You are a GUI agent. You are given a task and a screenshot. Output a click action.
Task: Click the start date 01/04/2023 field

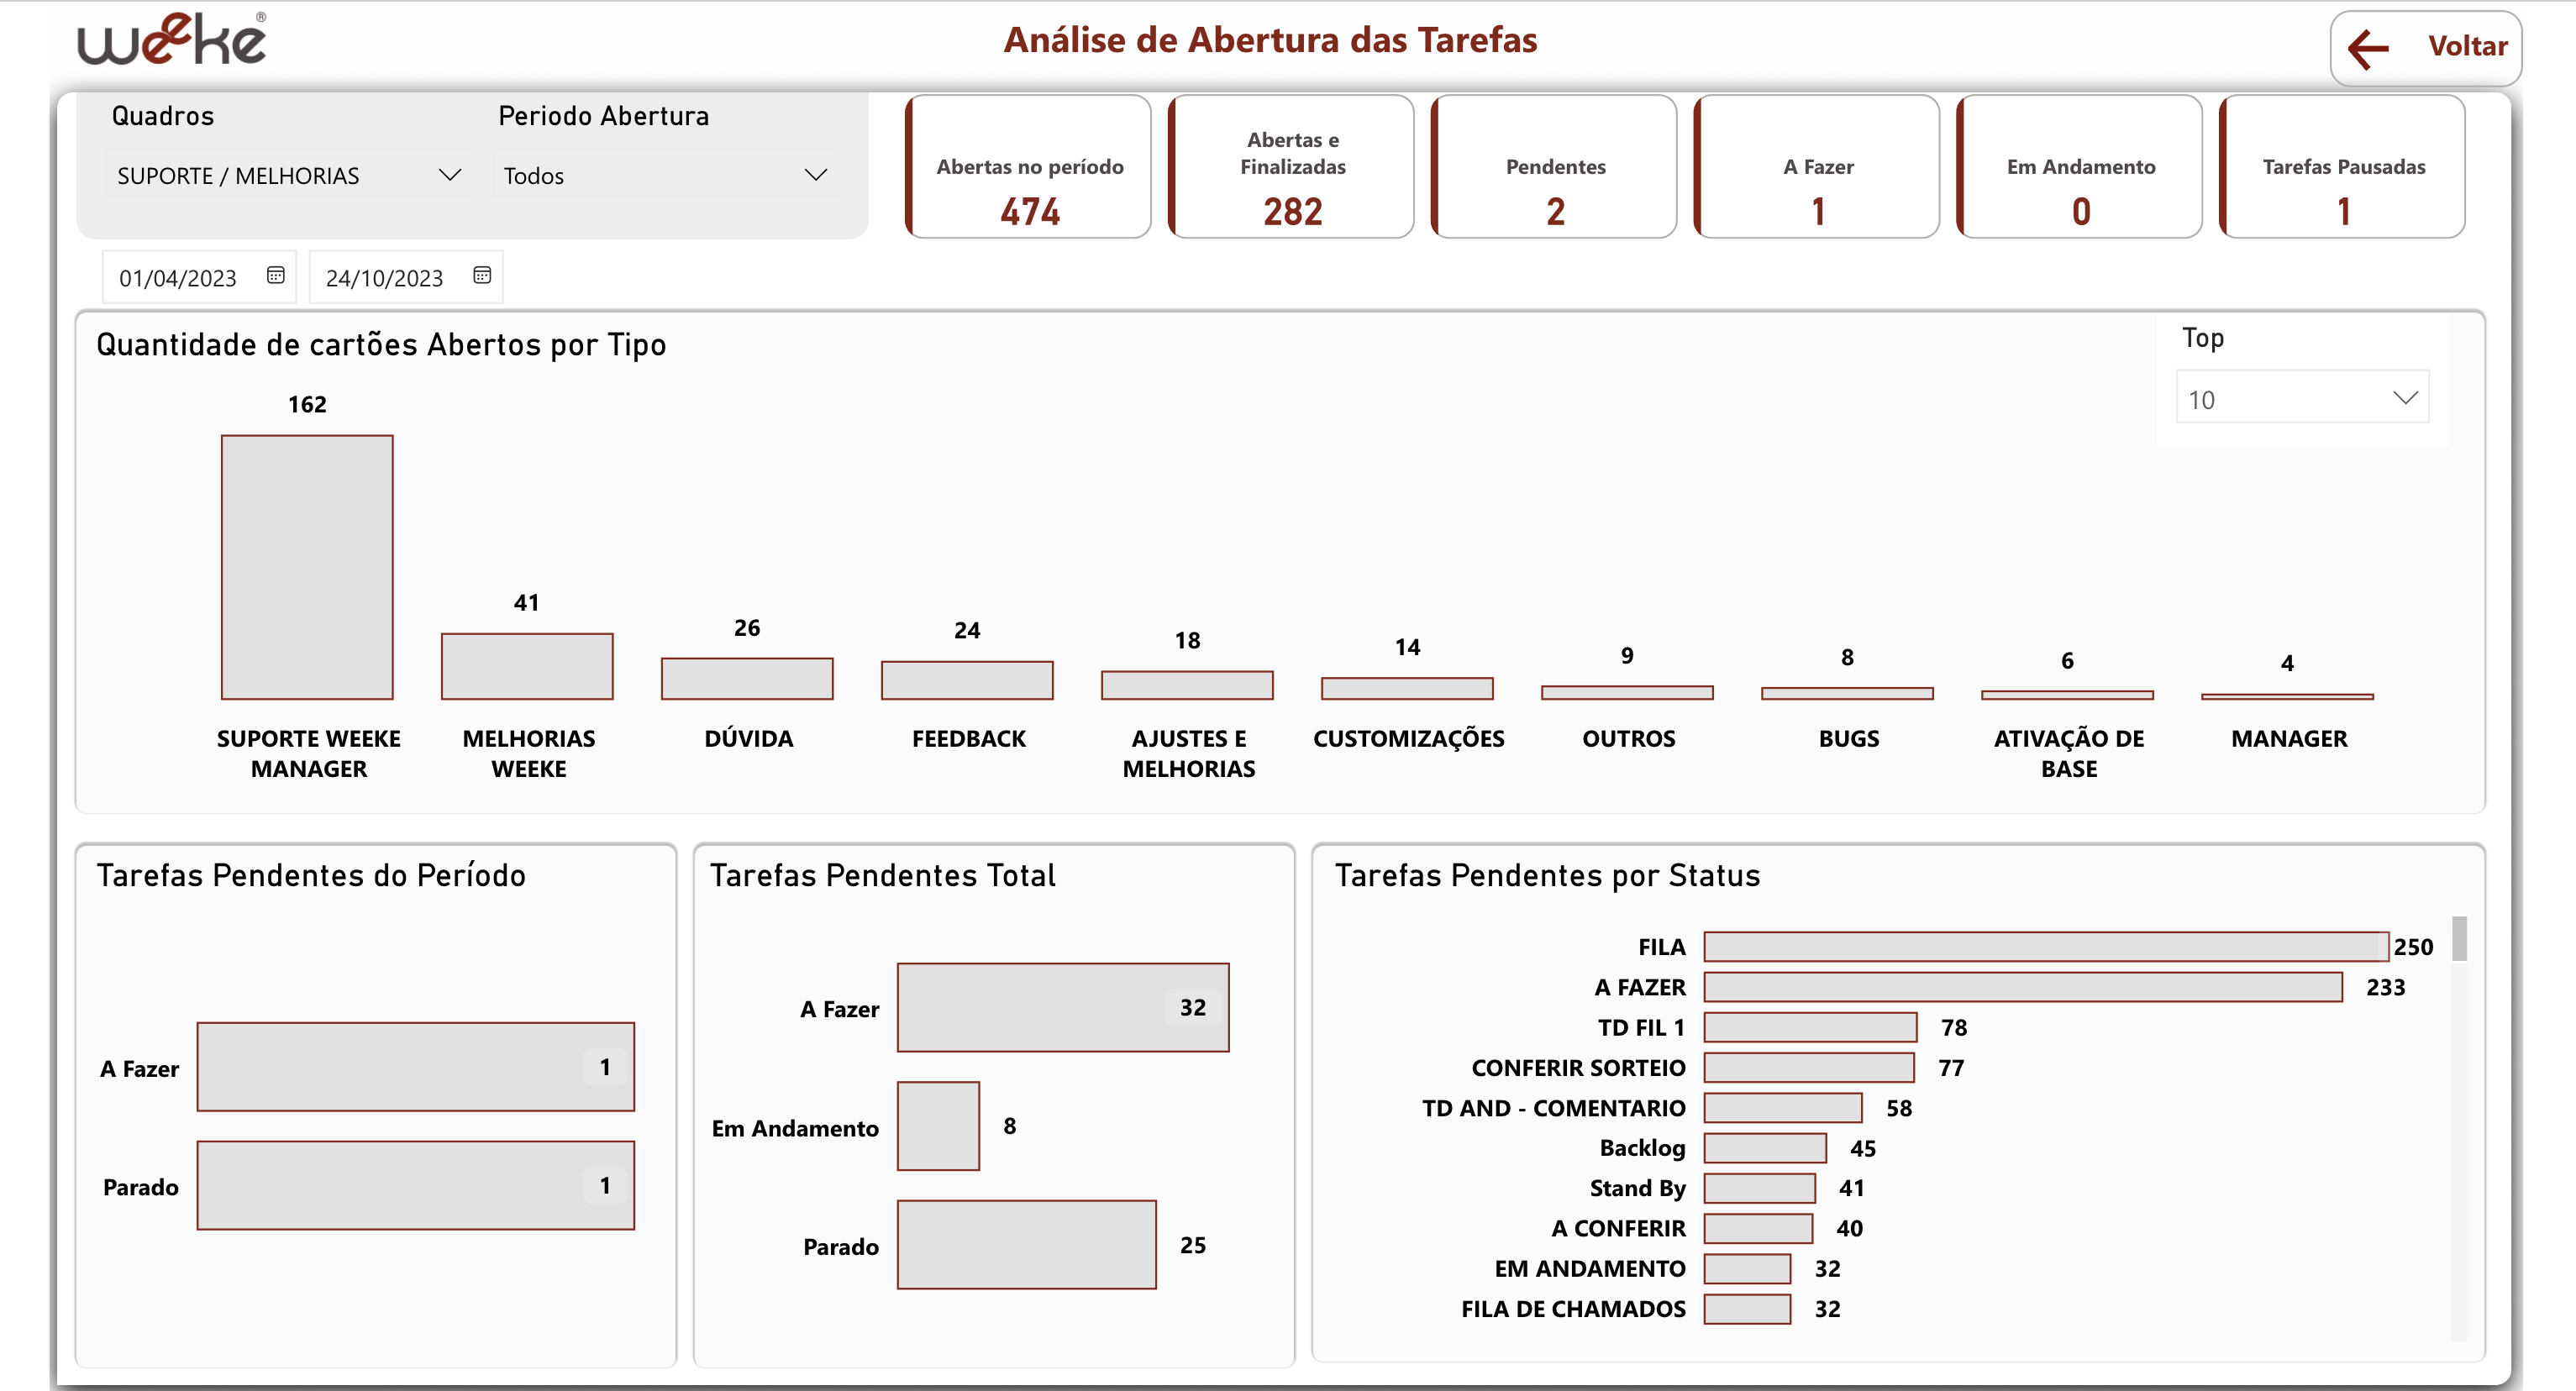click(x=178, y=278)
